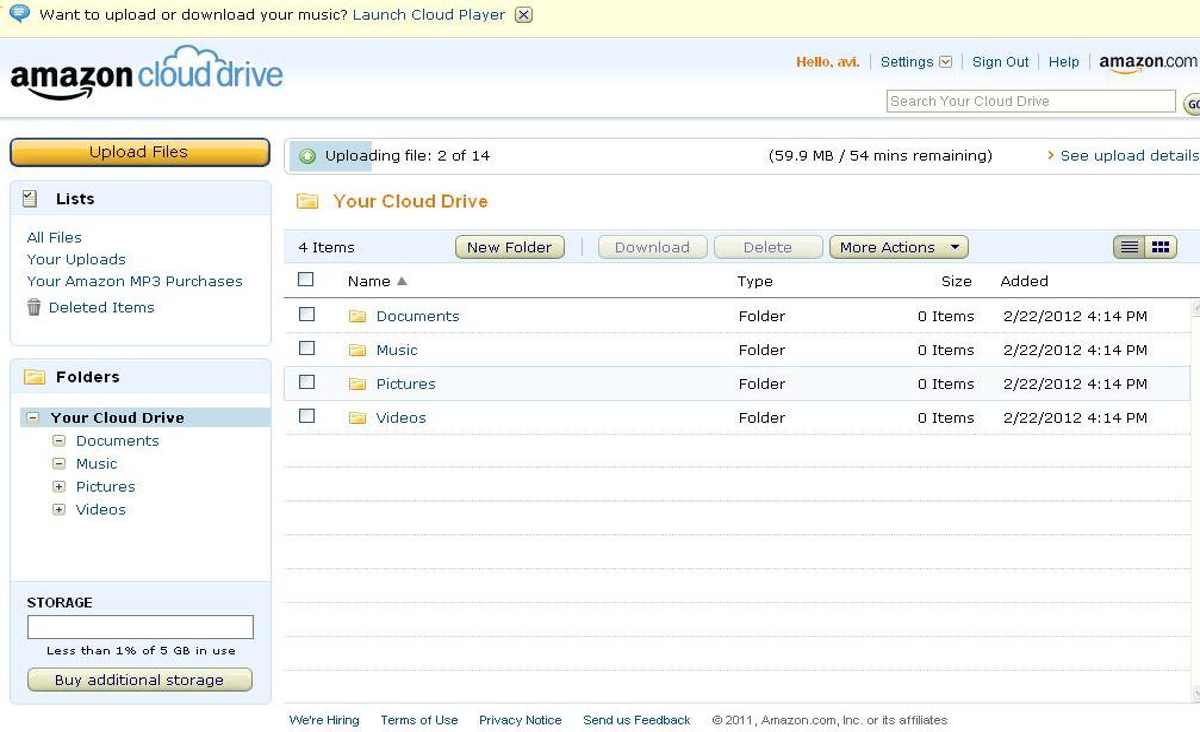Click the Documents folder icon in file list
The height and width of the screenshot is (732, 1200).
coord(358,316)
